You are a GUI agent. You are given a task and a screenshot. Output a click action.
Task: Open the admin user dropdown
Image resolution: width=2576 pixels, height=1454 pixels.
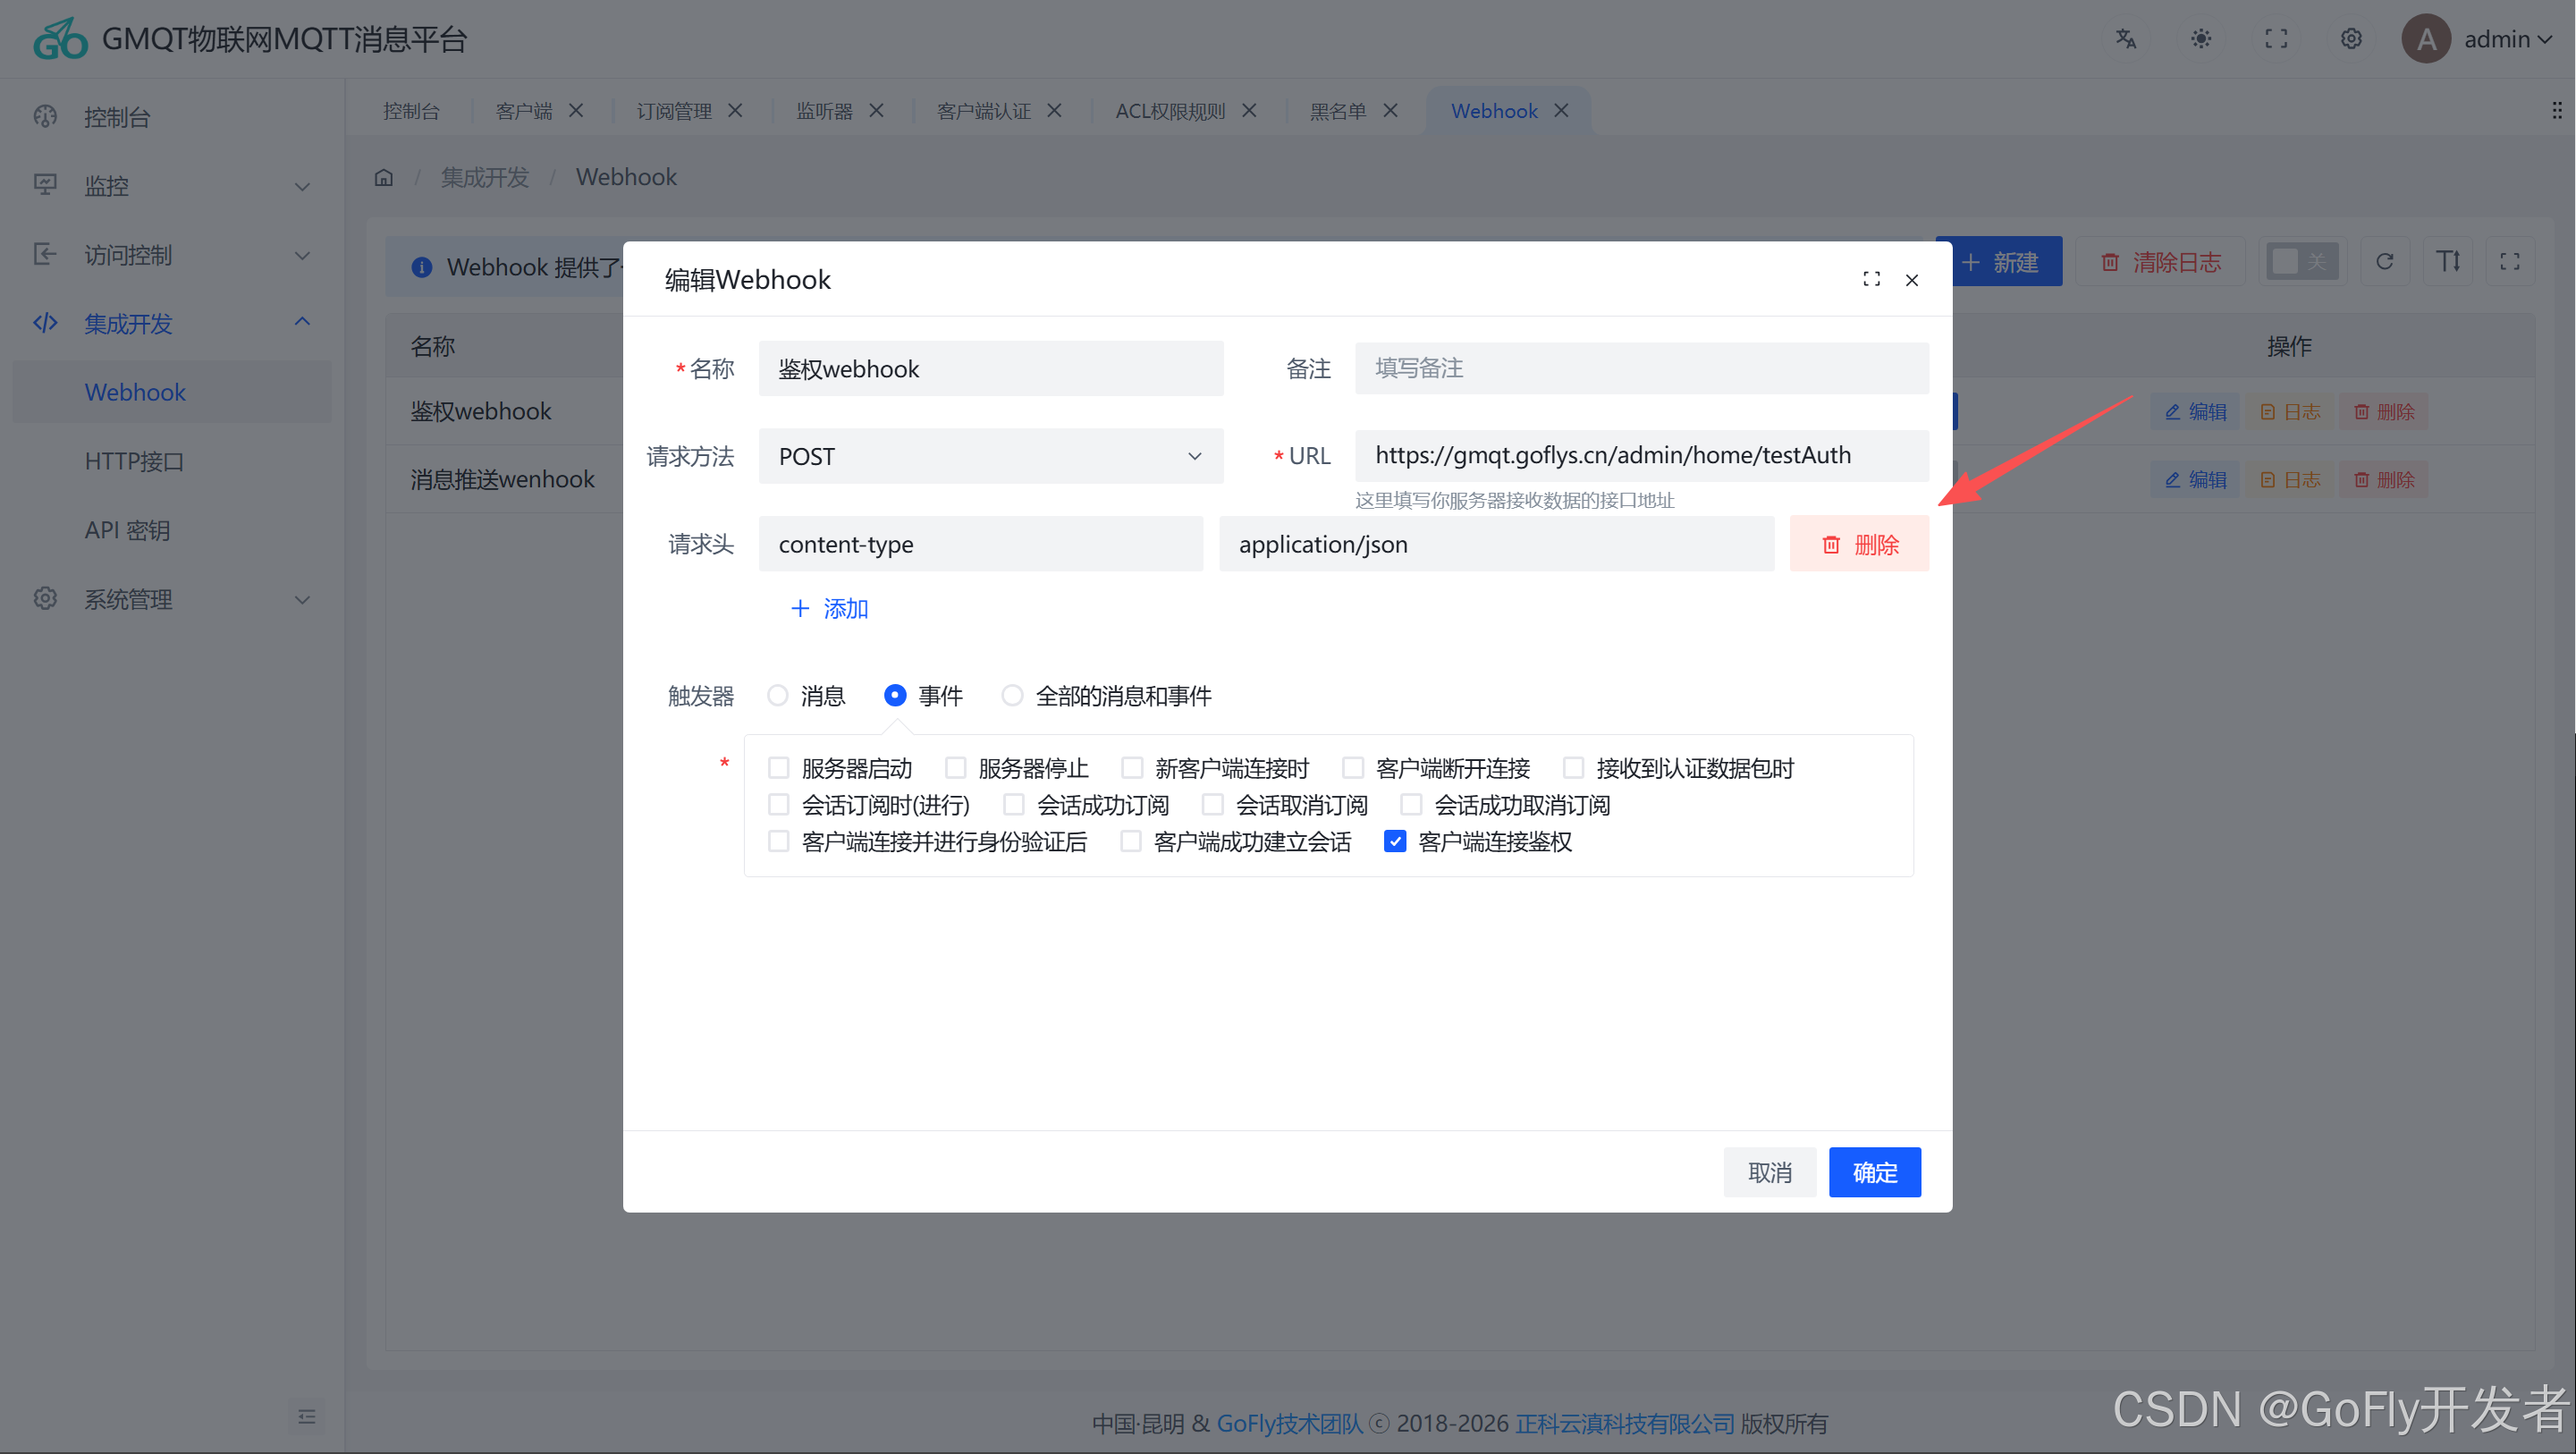pos(2477,39)
